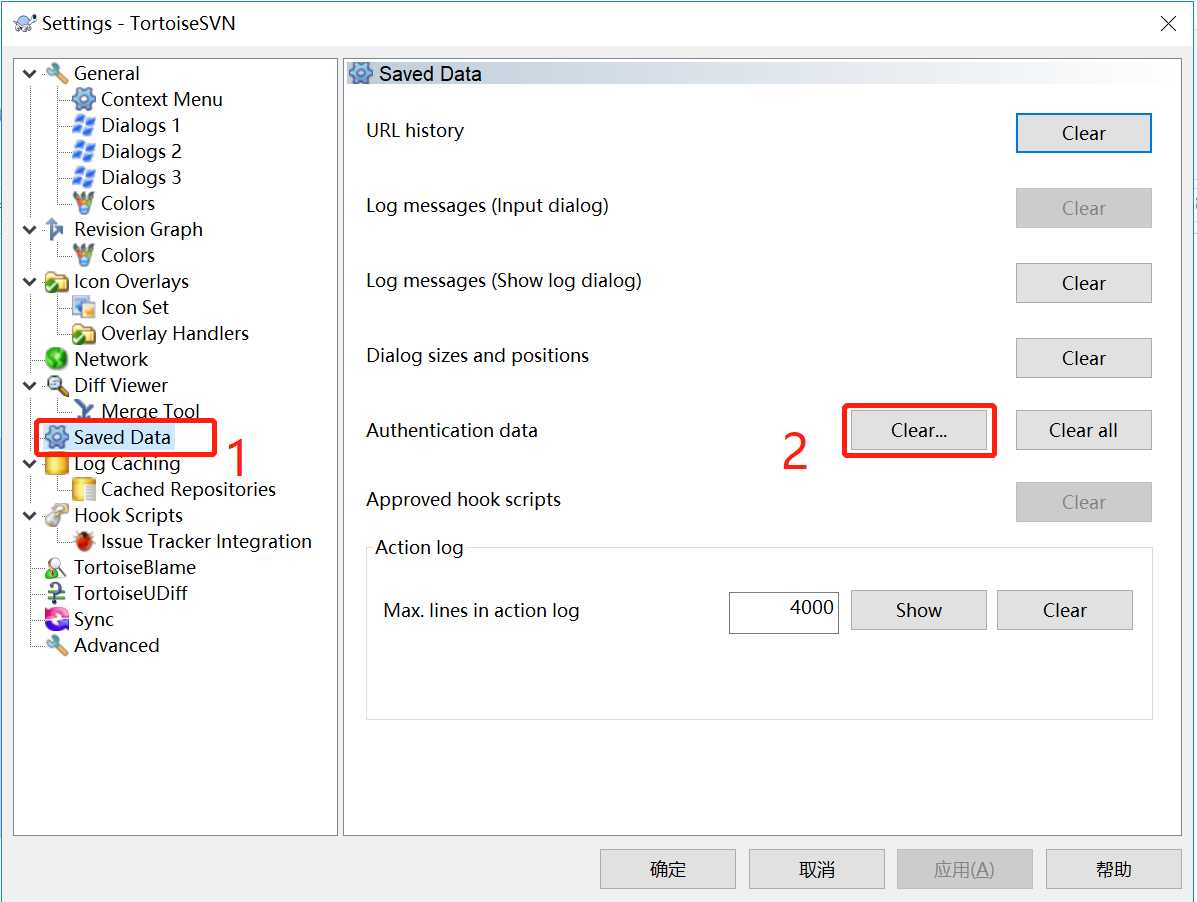This screenshot has width=1197, height=902.
Task: Clear Log messages (Show log dialog)
Action: coord(1083,283)
